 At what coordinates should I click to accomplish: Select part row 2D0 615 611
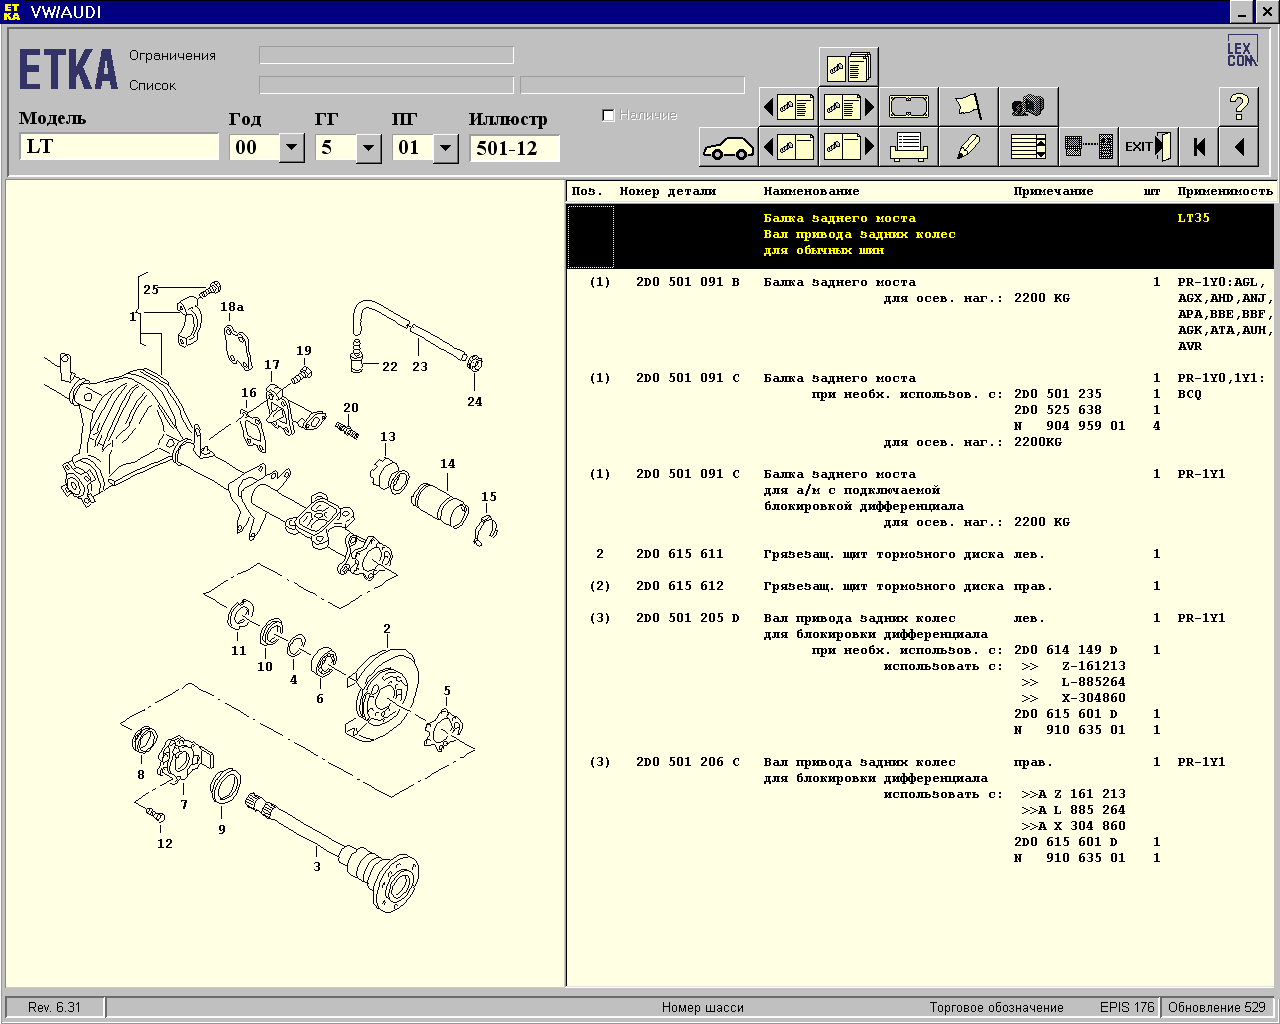[679, 554]
